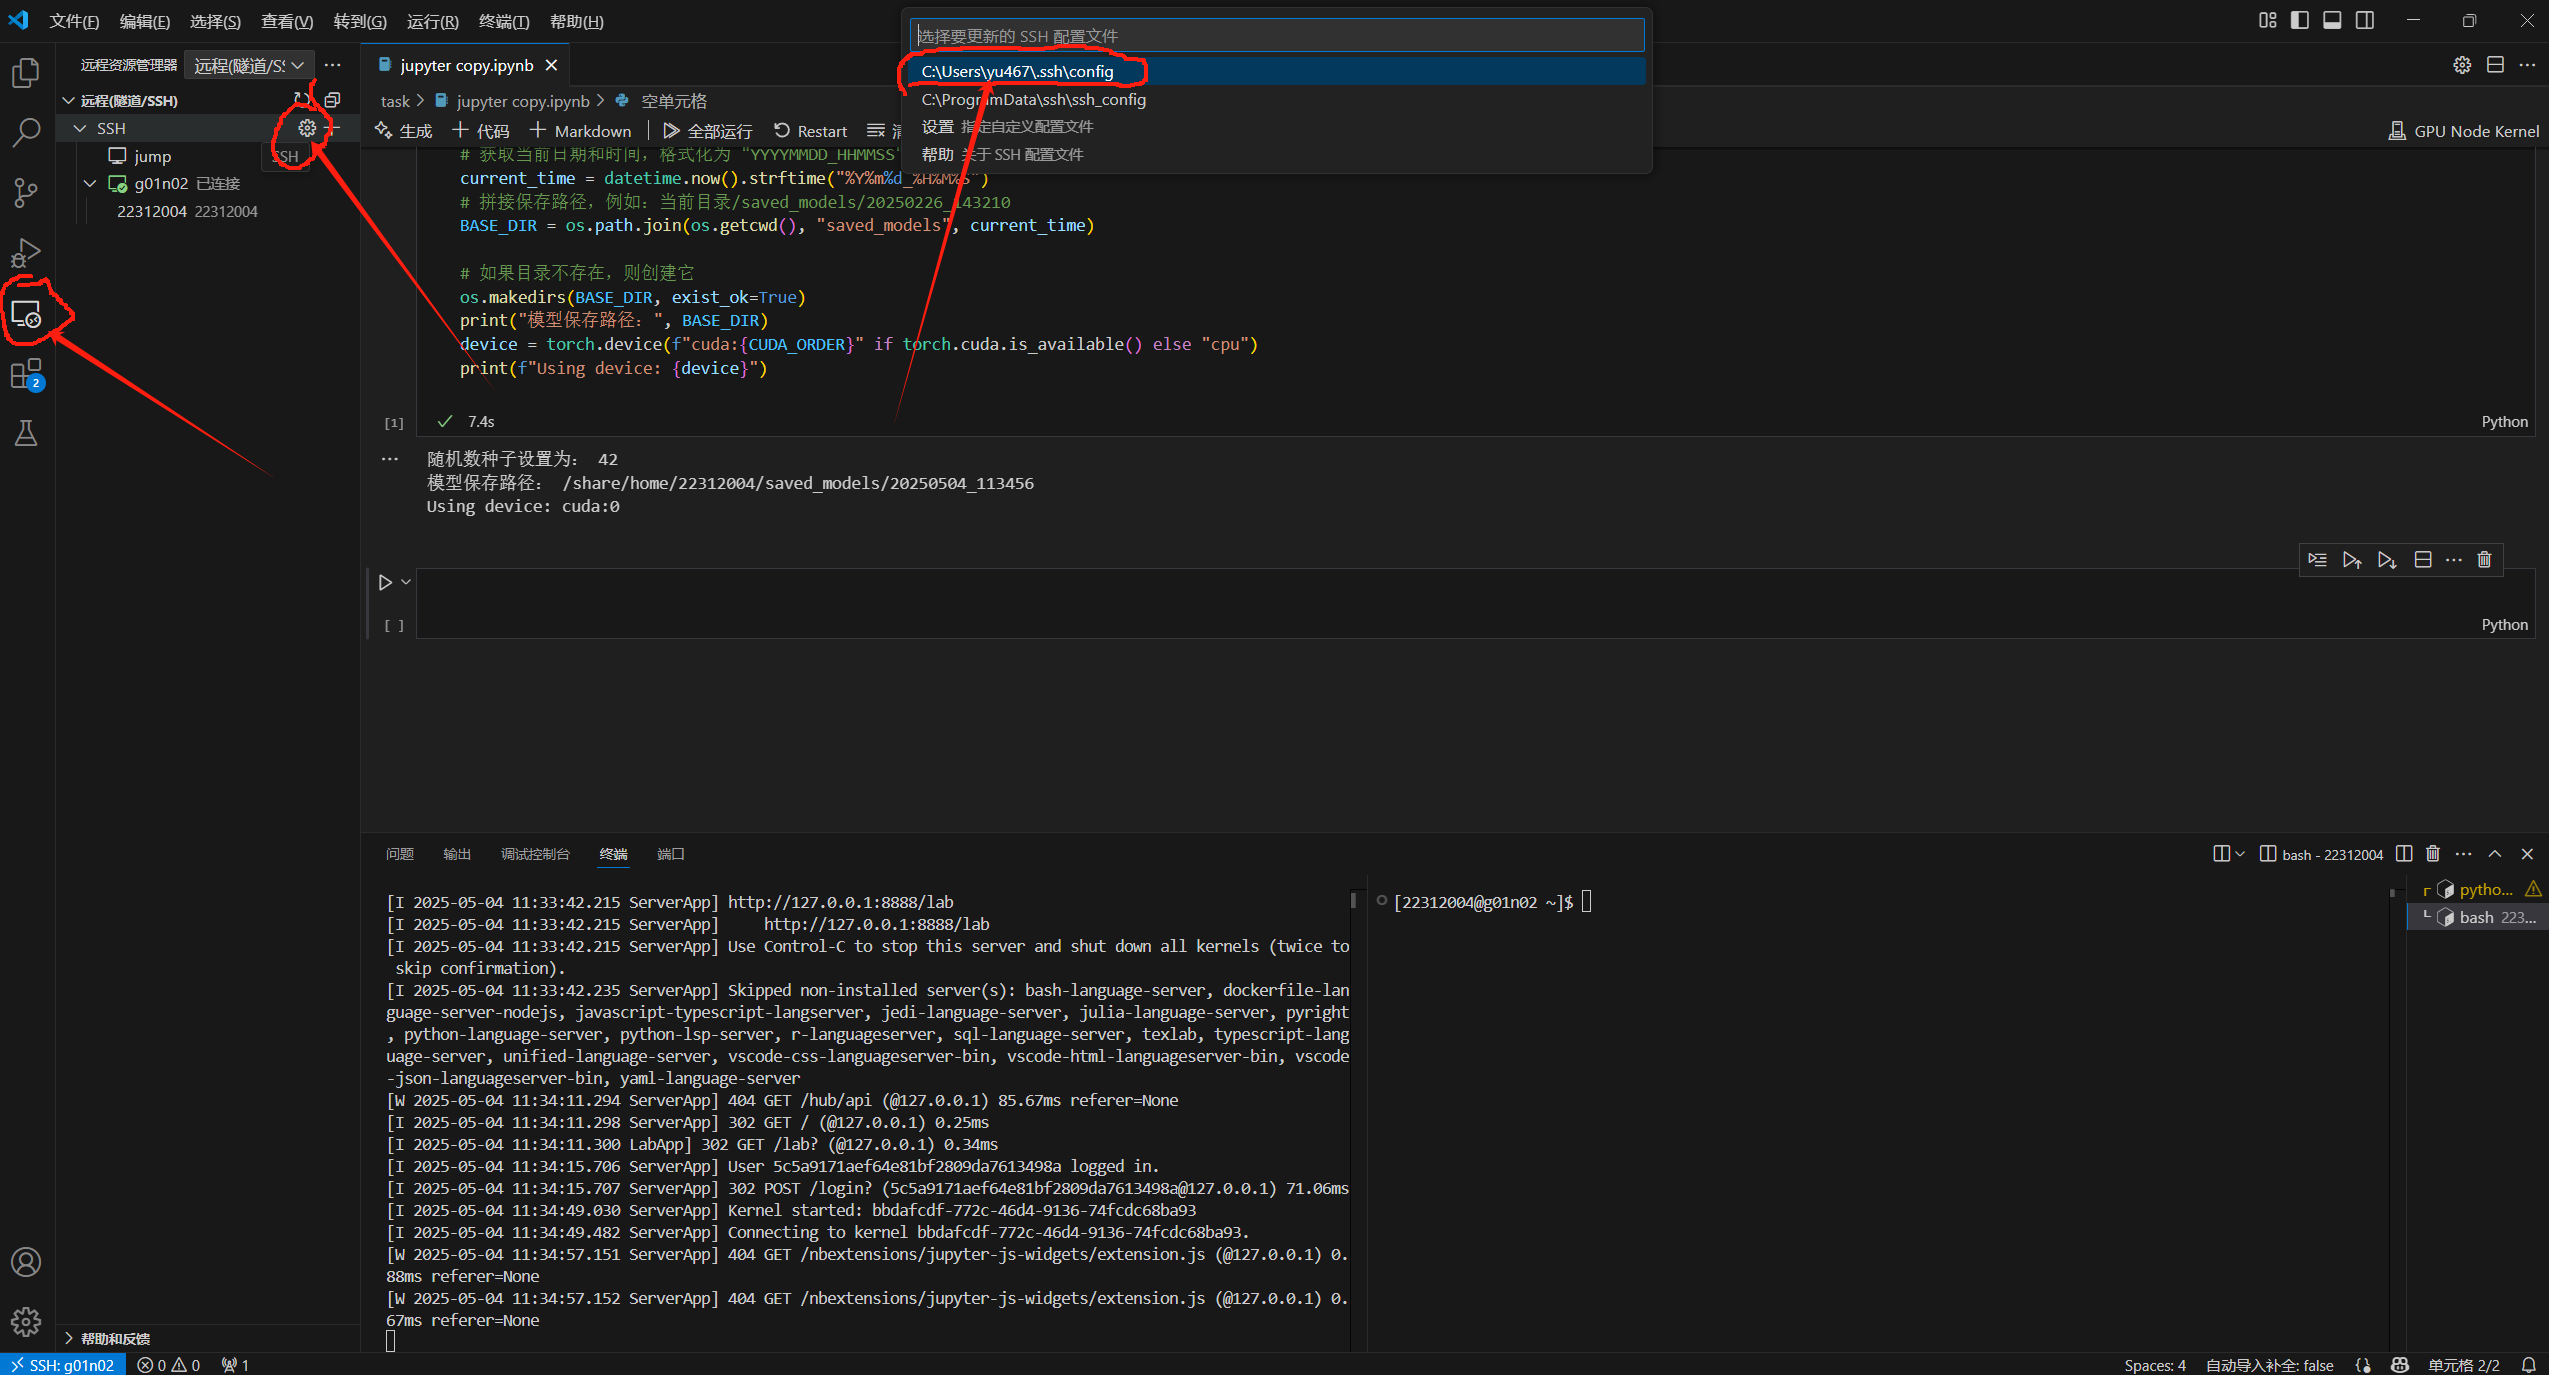Open the Run and Debug view
This screenshot has width=2549, height=1375.
tap(26, 252)
